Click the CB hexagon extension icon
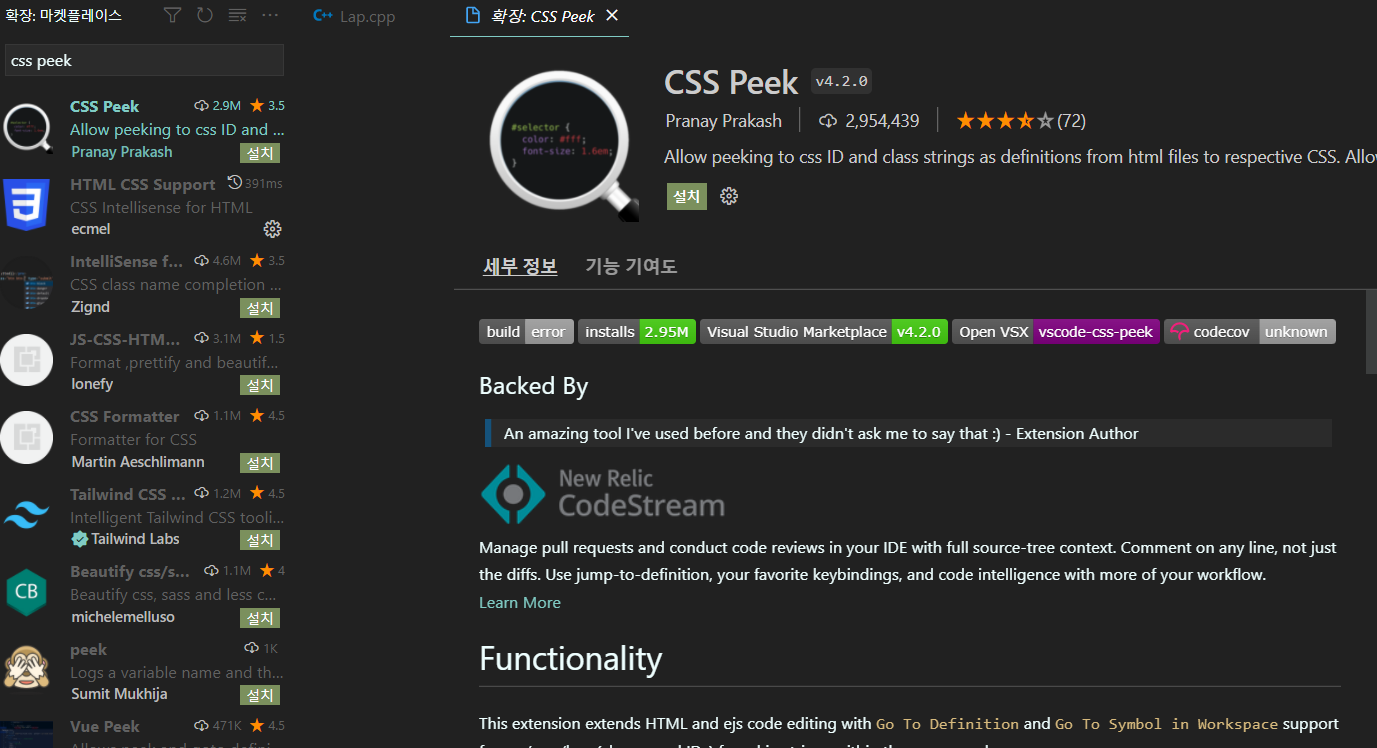This screenshot has height=748, width=1377. (27, 592)
